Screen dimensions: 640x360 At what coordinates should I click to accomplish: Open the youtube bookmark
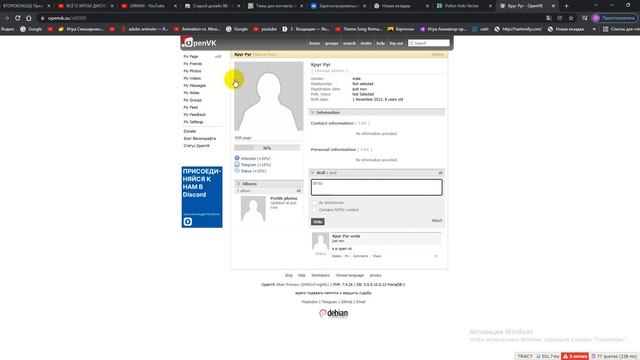(x=264, y=29)
